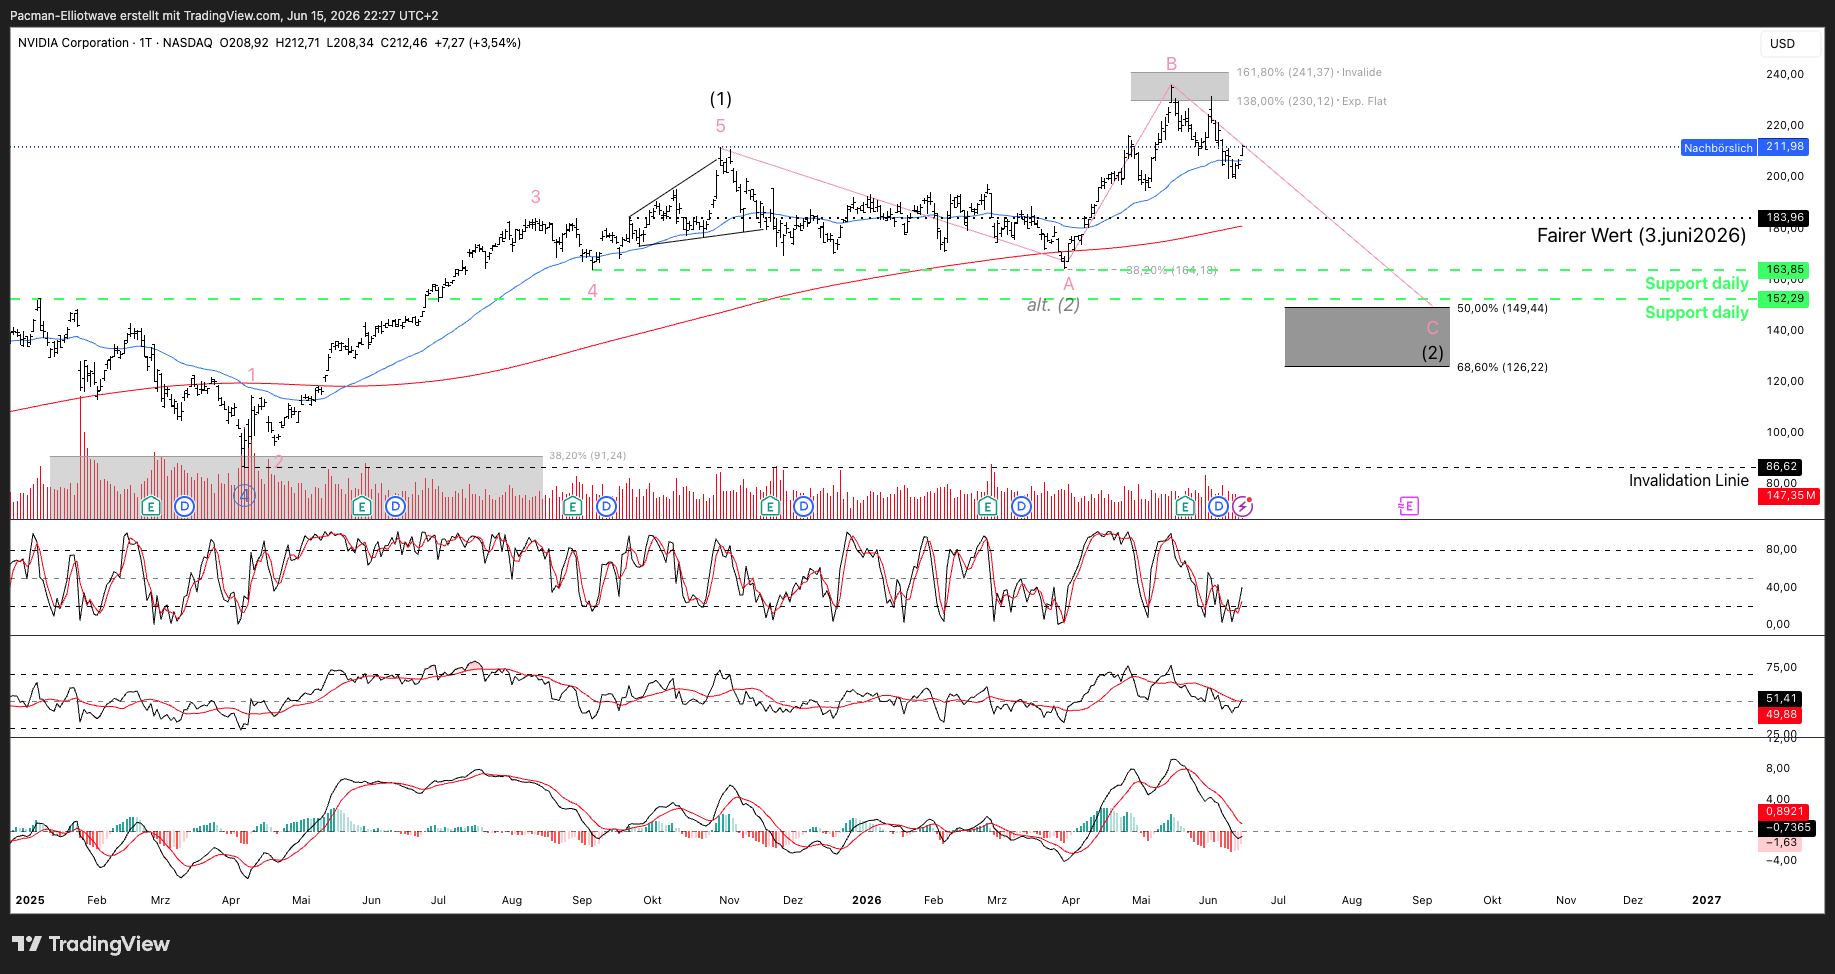1835x974 pixels.
Task: Click the green earnings E marker in late May 2025
Action: [x=362, y=507]
